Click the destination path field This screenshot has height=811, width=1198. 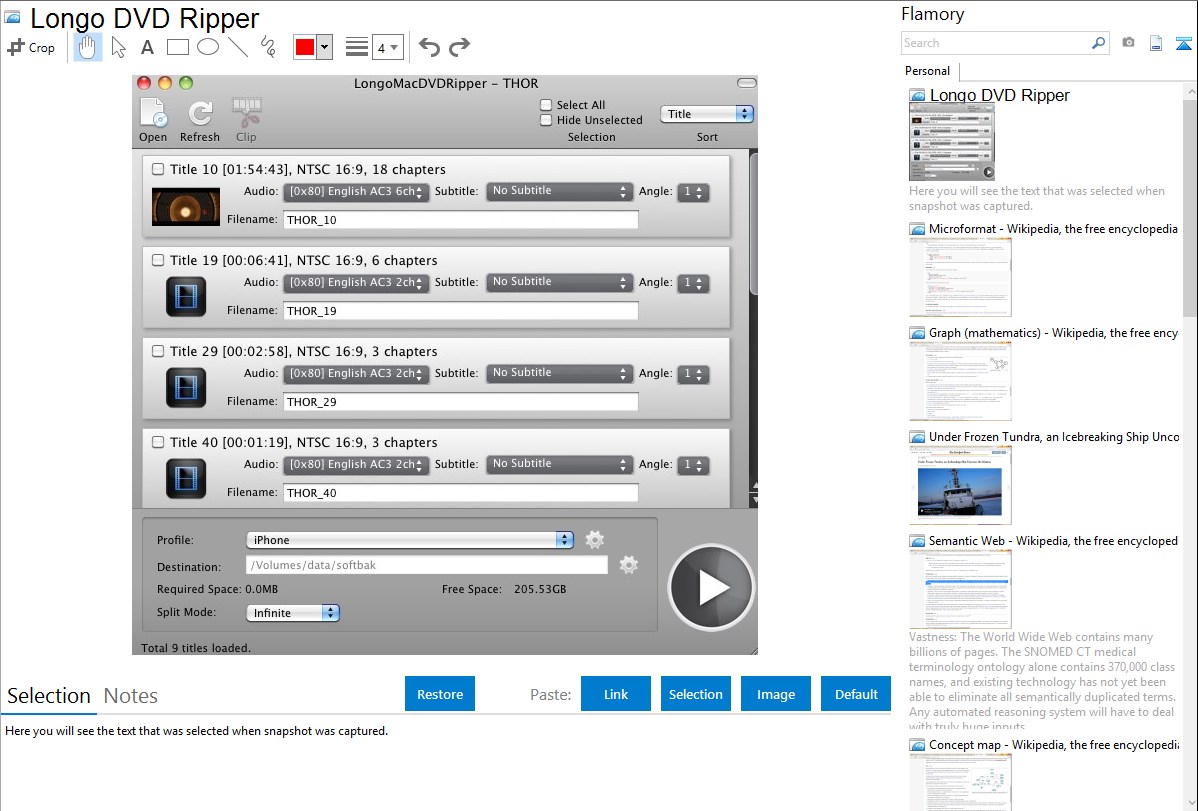pos(427,565)
